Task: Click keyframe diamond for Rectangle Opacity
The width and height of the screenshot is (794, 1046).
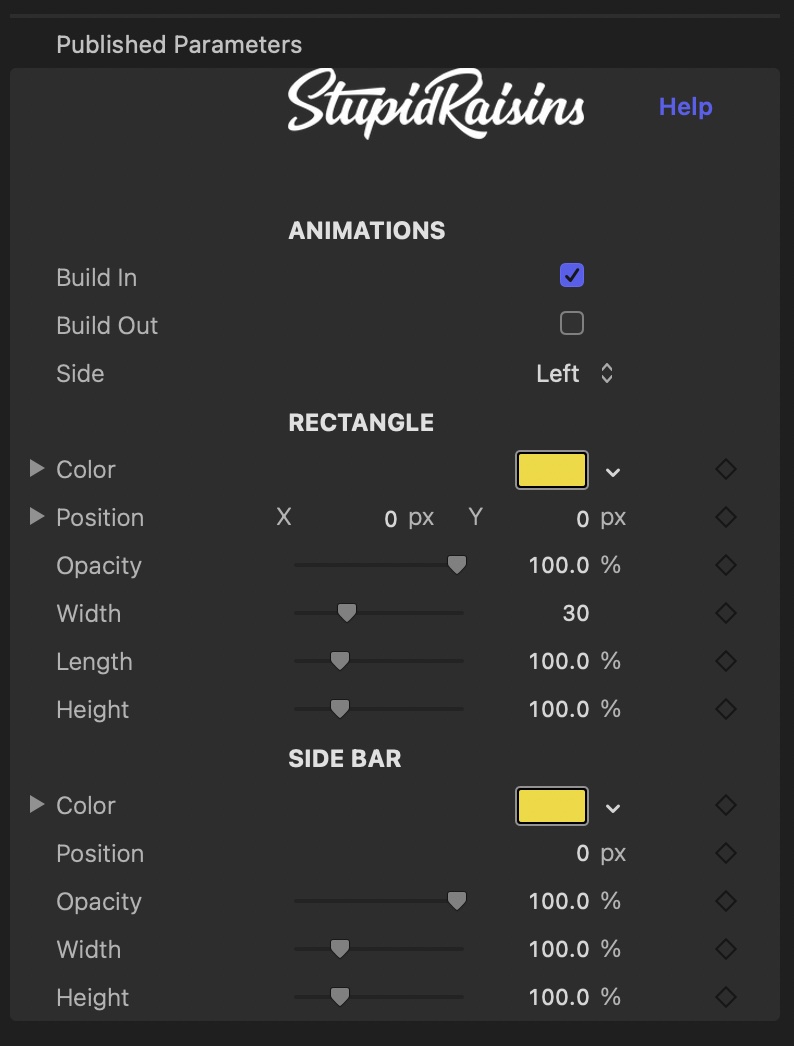Action: (x=725, y=565)
